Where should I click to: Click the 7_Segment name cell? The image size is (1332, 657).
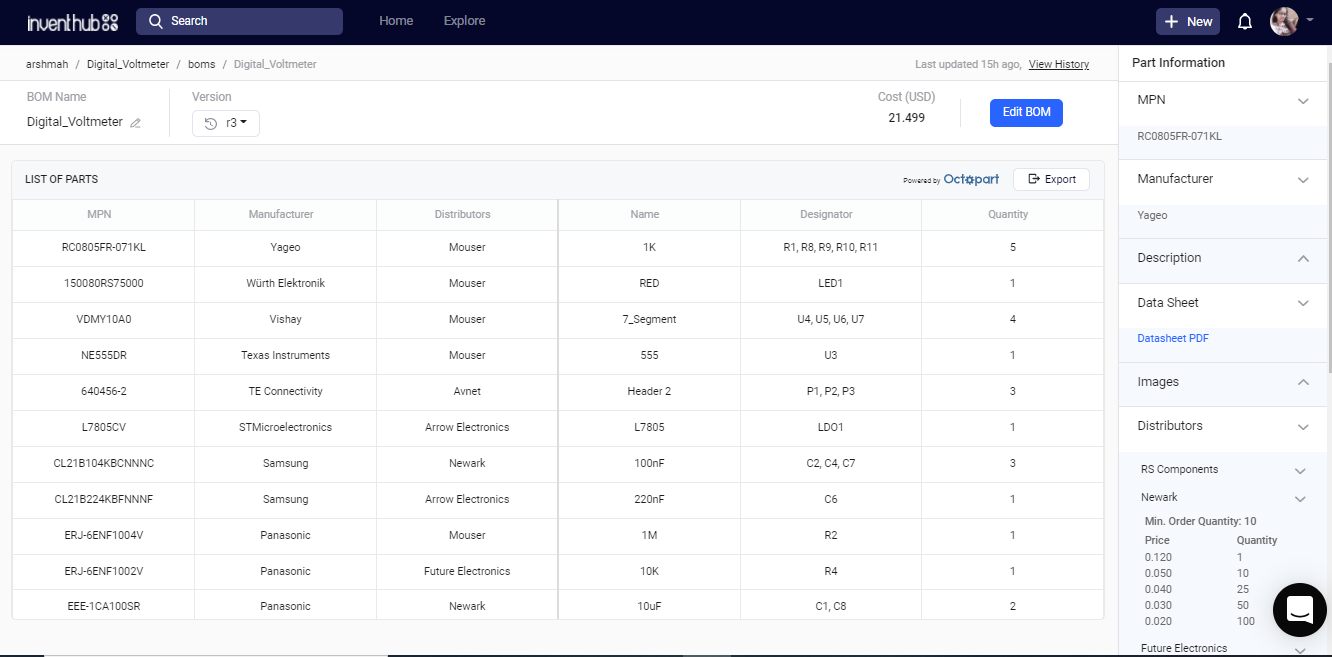(649, 319)
